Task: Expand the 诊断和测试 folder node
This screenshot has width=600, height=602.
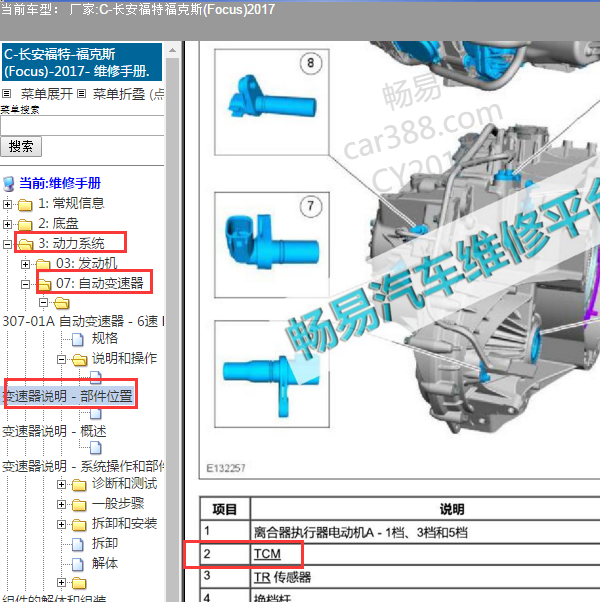Action: [x=61, y=485]
